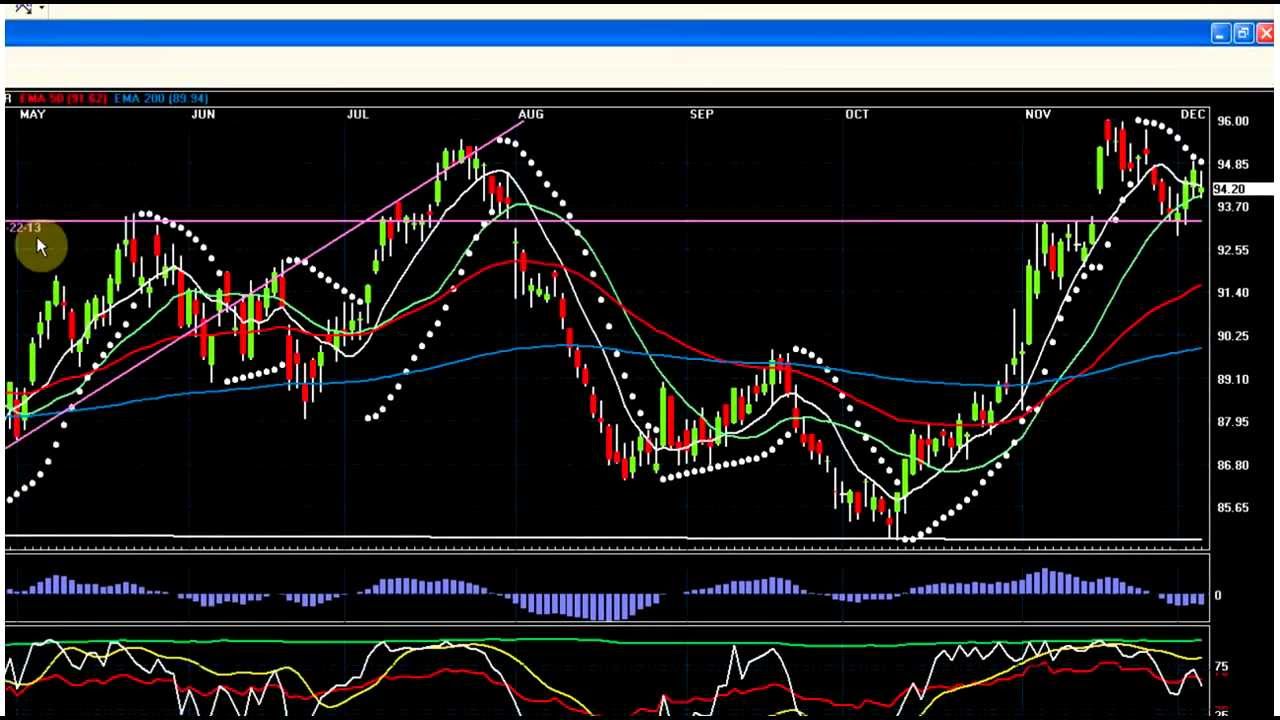
Task: Click the 90.25 price axis label
Action: [x=1233, y=336]
